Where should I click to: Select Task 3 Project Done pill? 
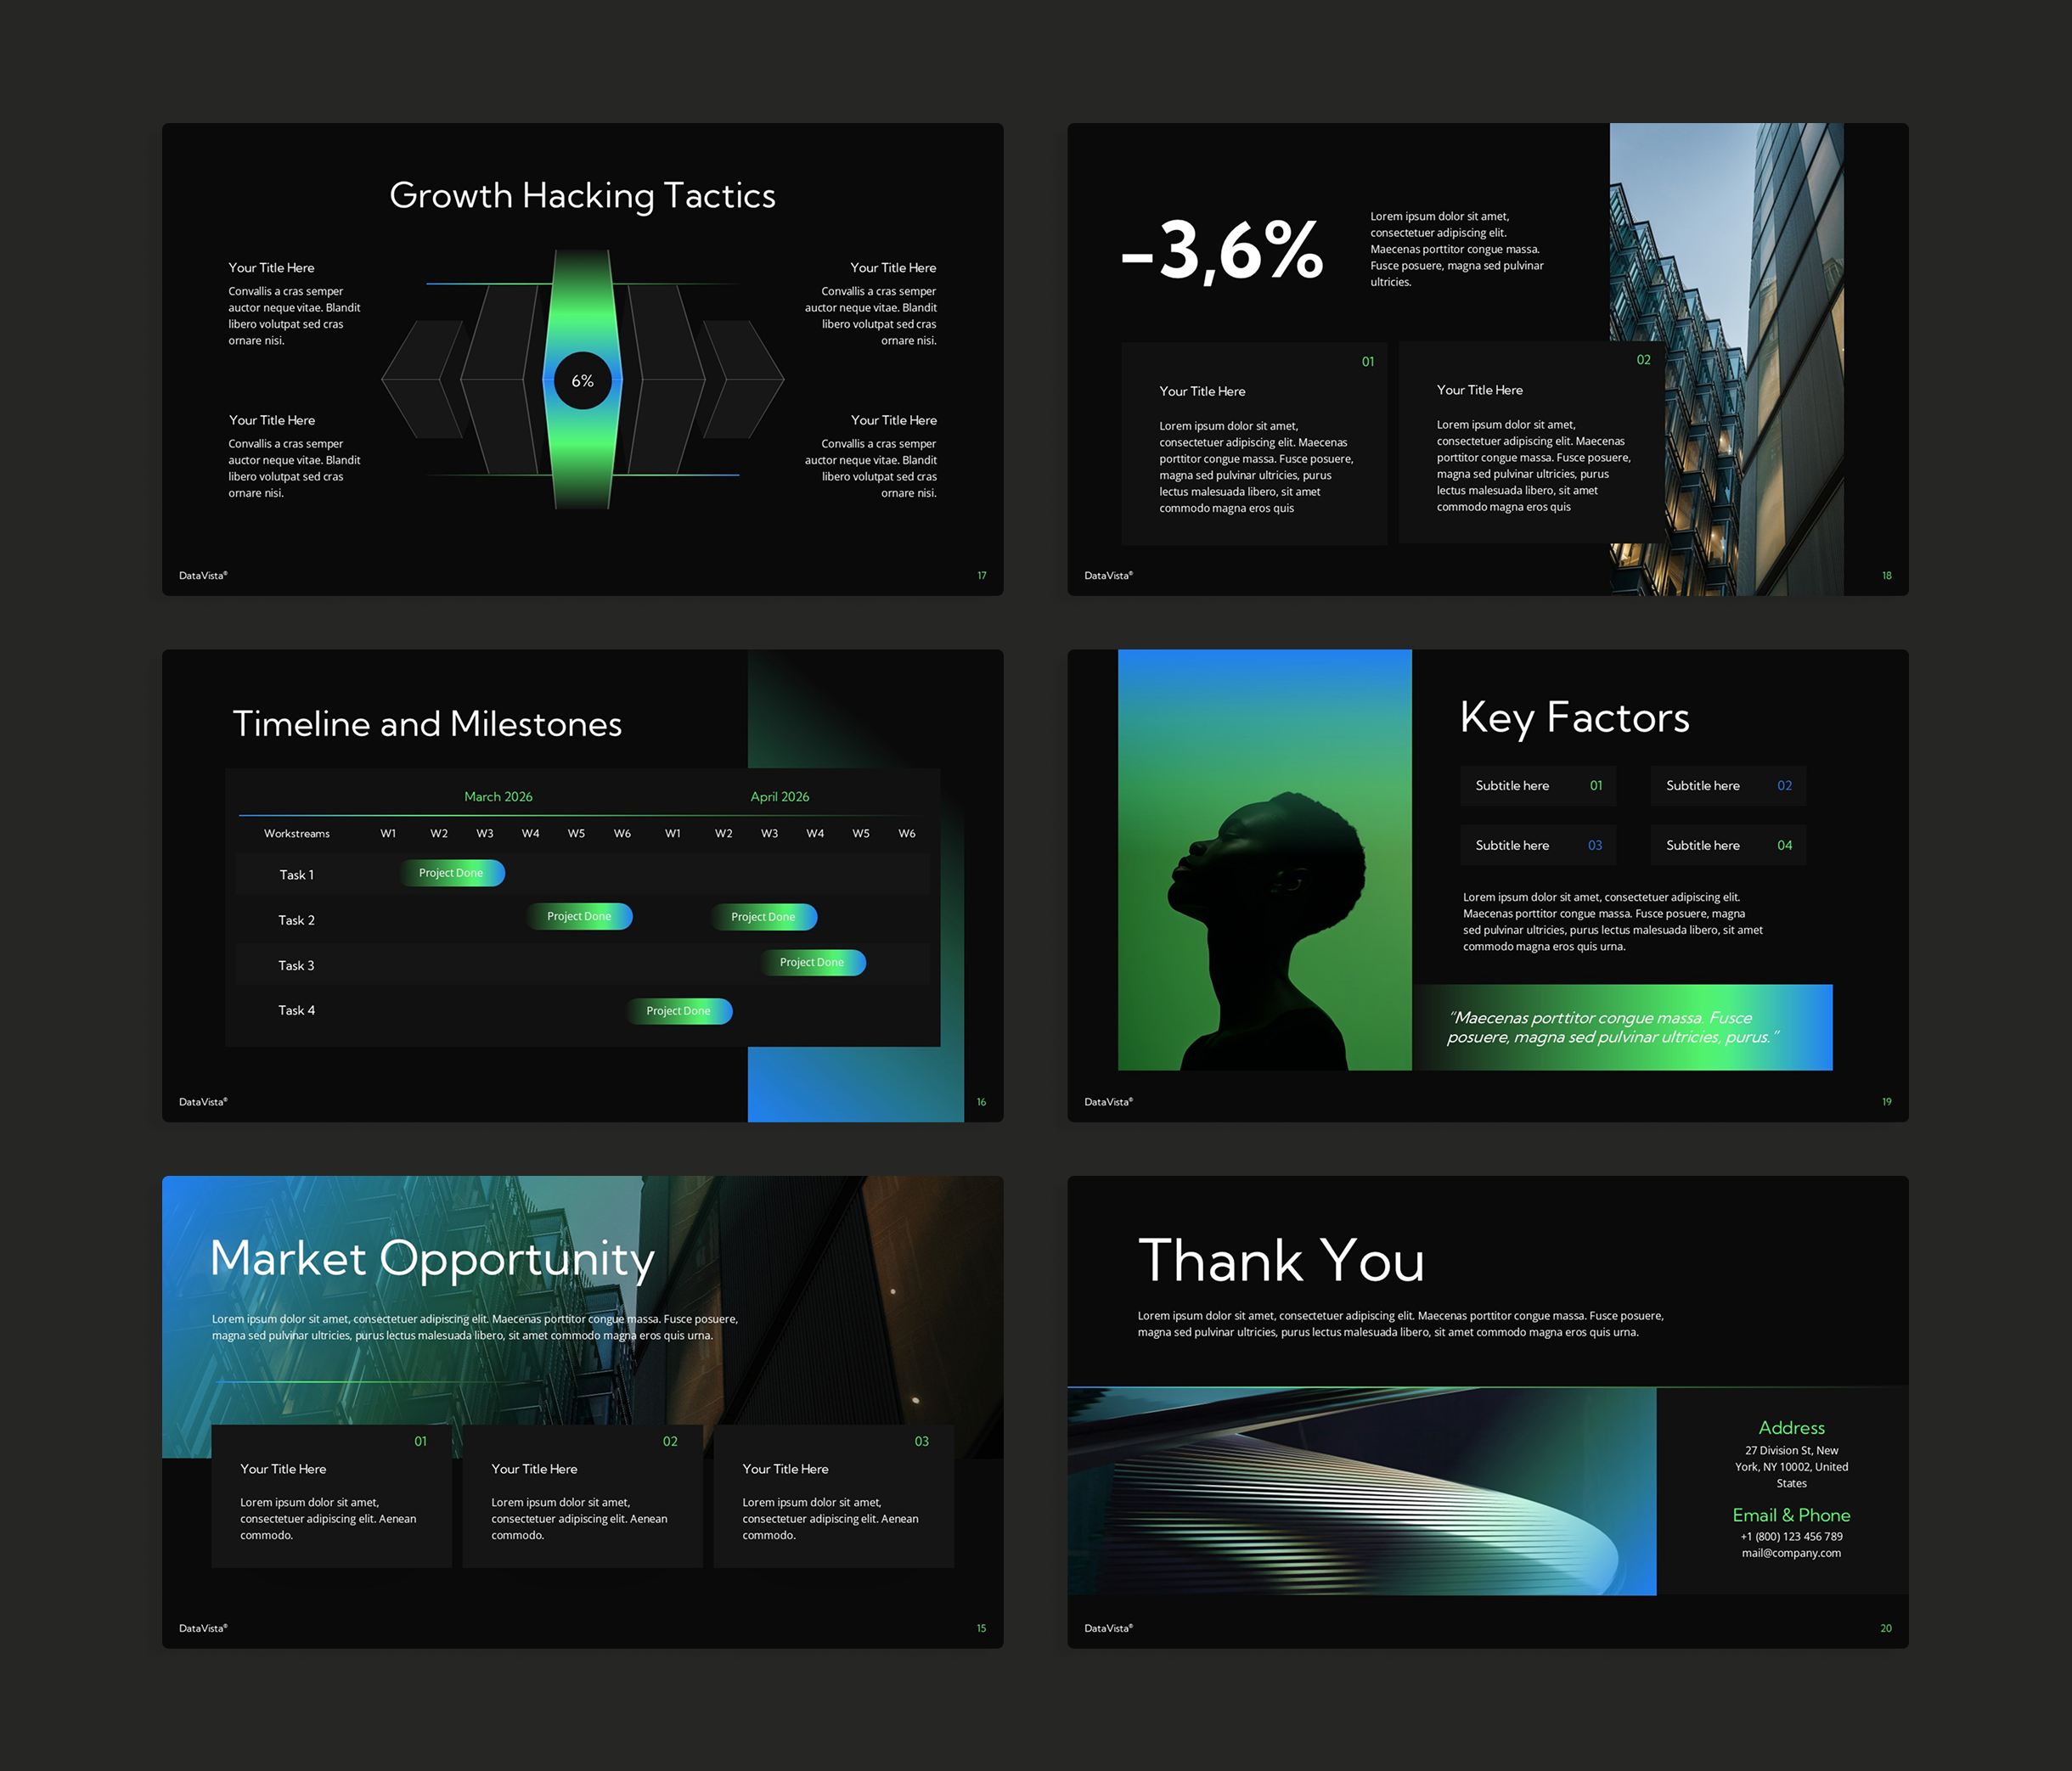813,962
